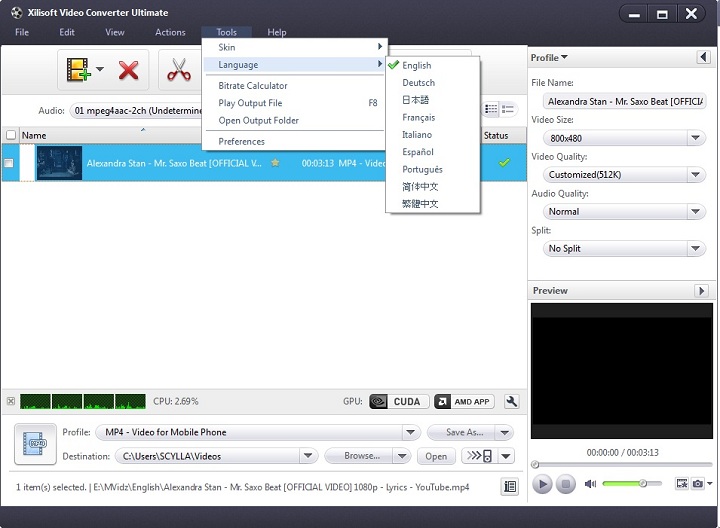Open the Actions menu

coord(170,32)
